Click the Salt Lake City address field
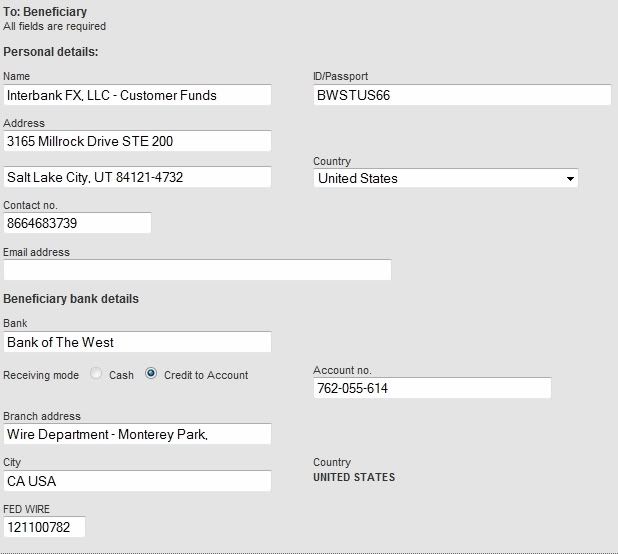 click(137, 177)
